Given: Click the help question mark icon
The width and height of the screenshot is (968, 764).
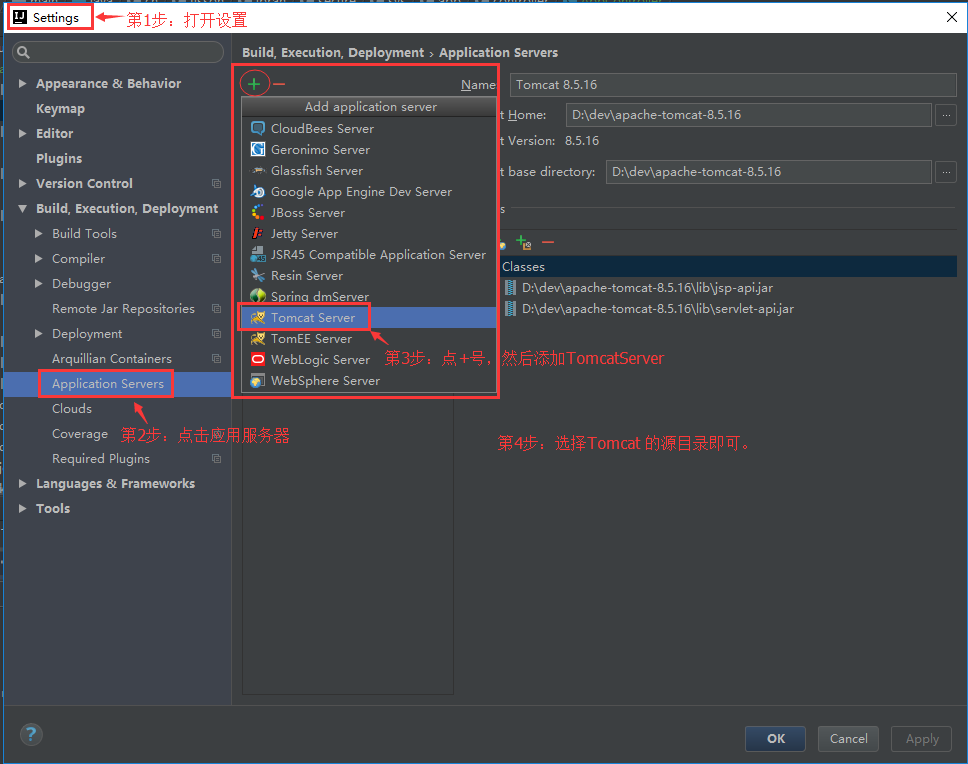Looking at the screenshot, I should (31, 734).
